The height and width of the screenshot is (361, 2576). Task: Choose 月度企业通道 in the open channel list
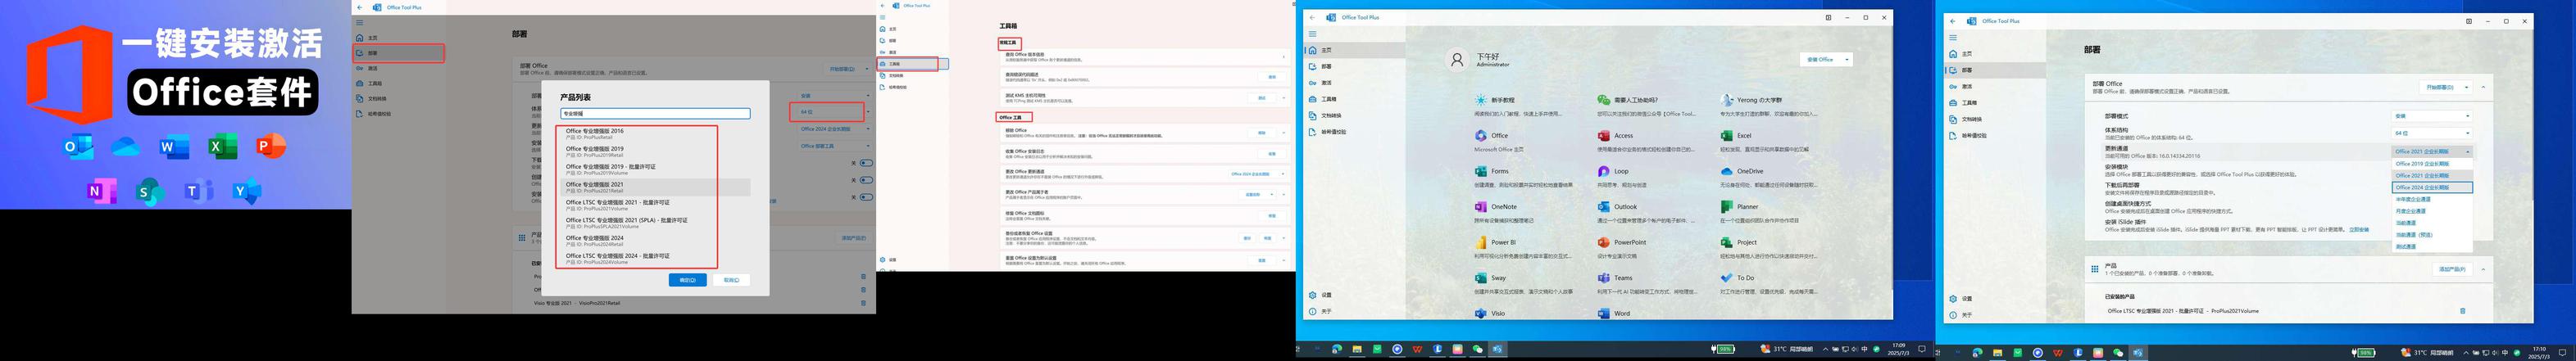click(x=2432, y=211)
